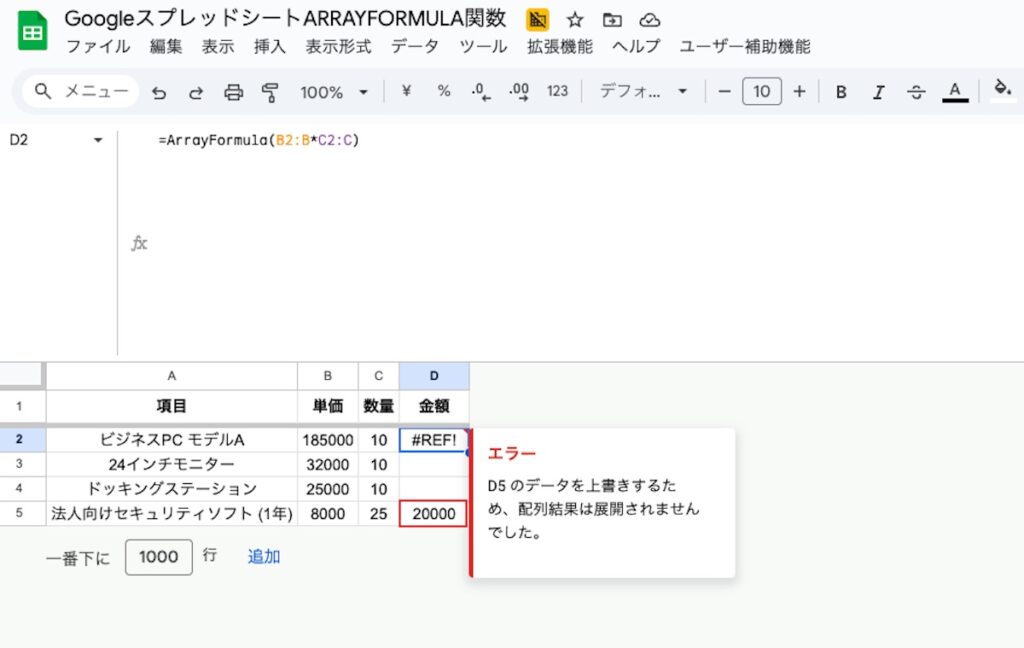Move document to a folder icon

click(x=612, y=20)
